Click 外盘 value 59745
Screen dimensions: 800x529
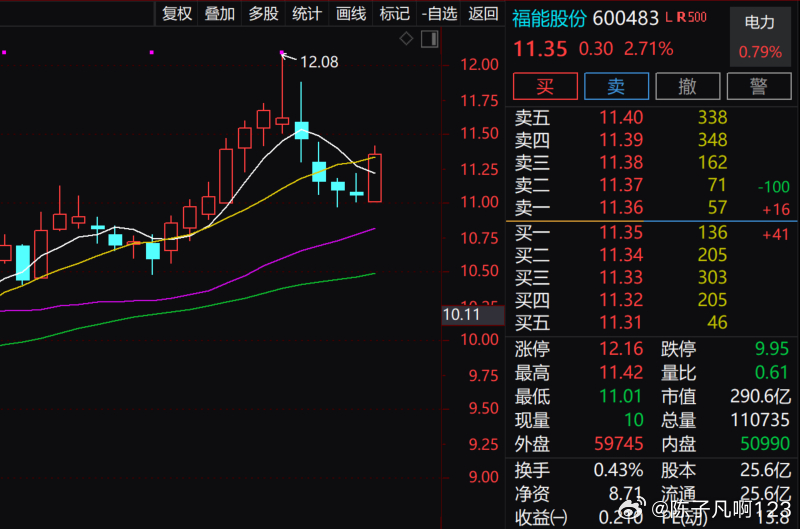point(618,444)
